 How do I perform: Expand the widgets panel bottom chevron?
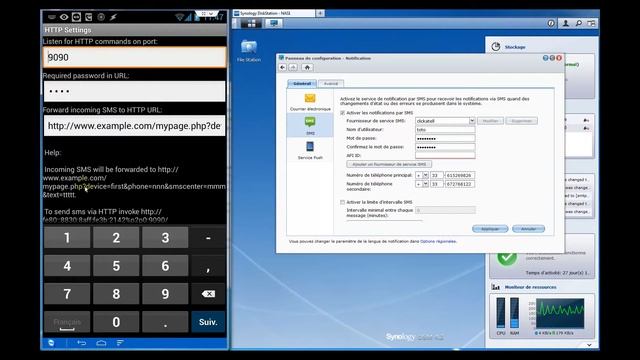point(589,345)
